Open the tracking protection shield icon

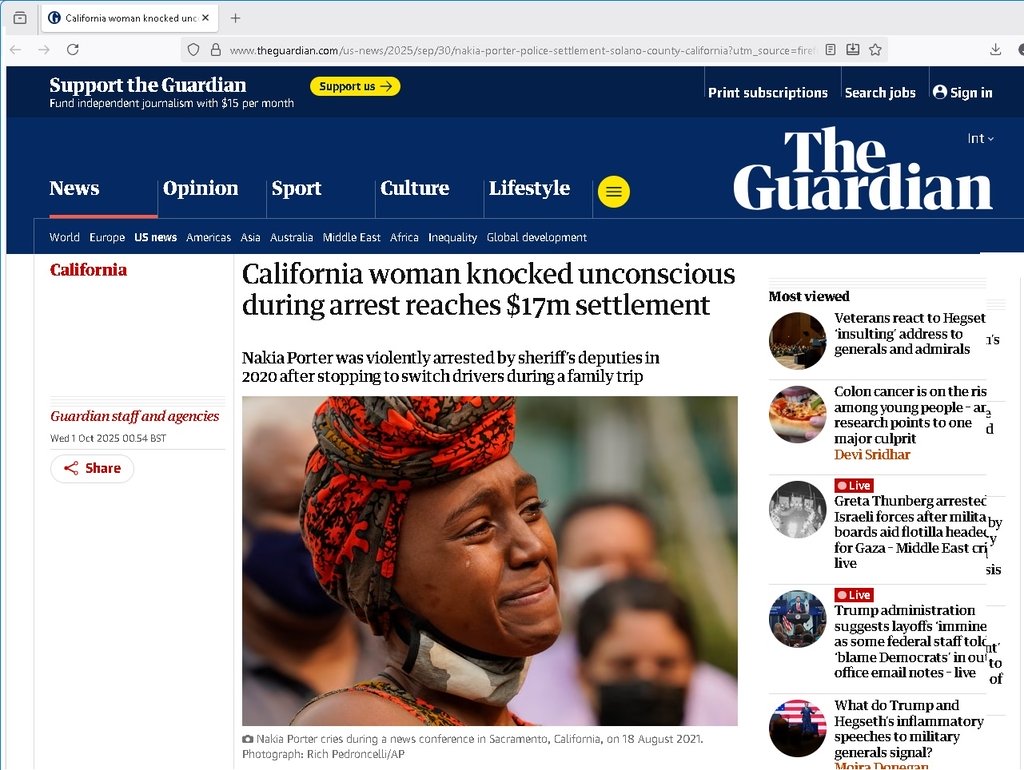tap(193, 50)
